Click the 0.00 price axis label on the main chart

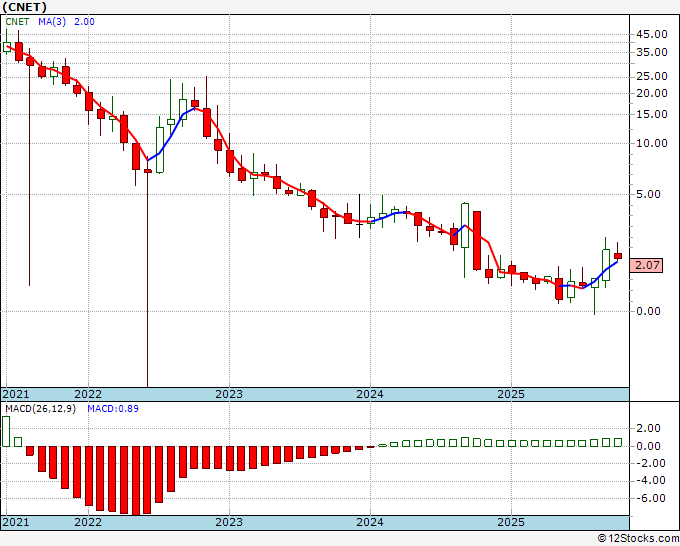pos(648,311)
